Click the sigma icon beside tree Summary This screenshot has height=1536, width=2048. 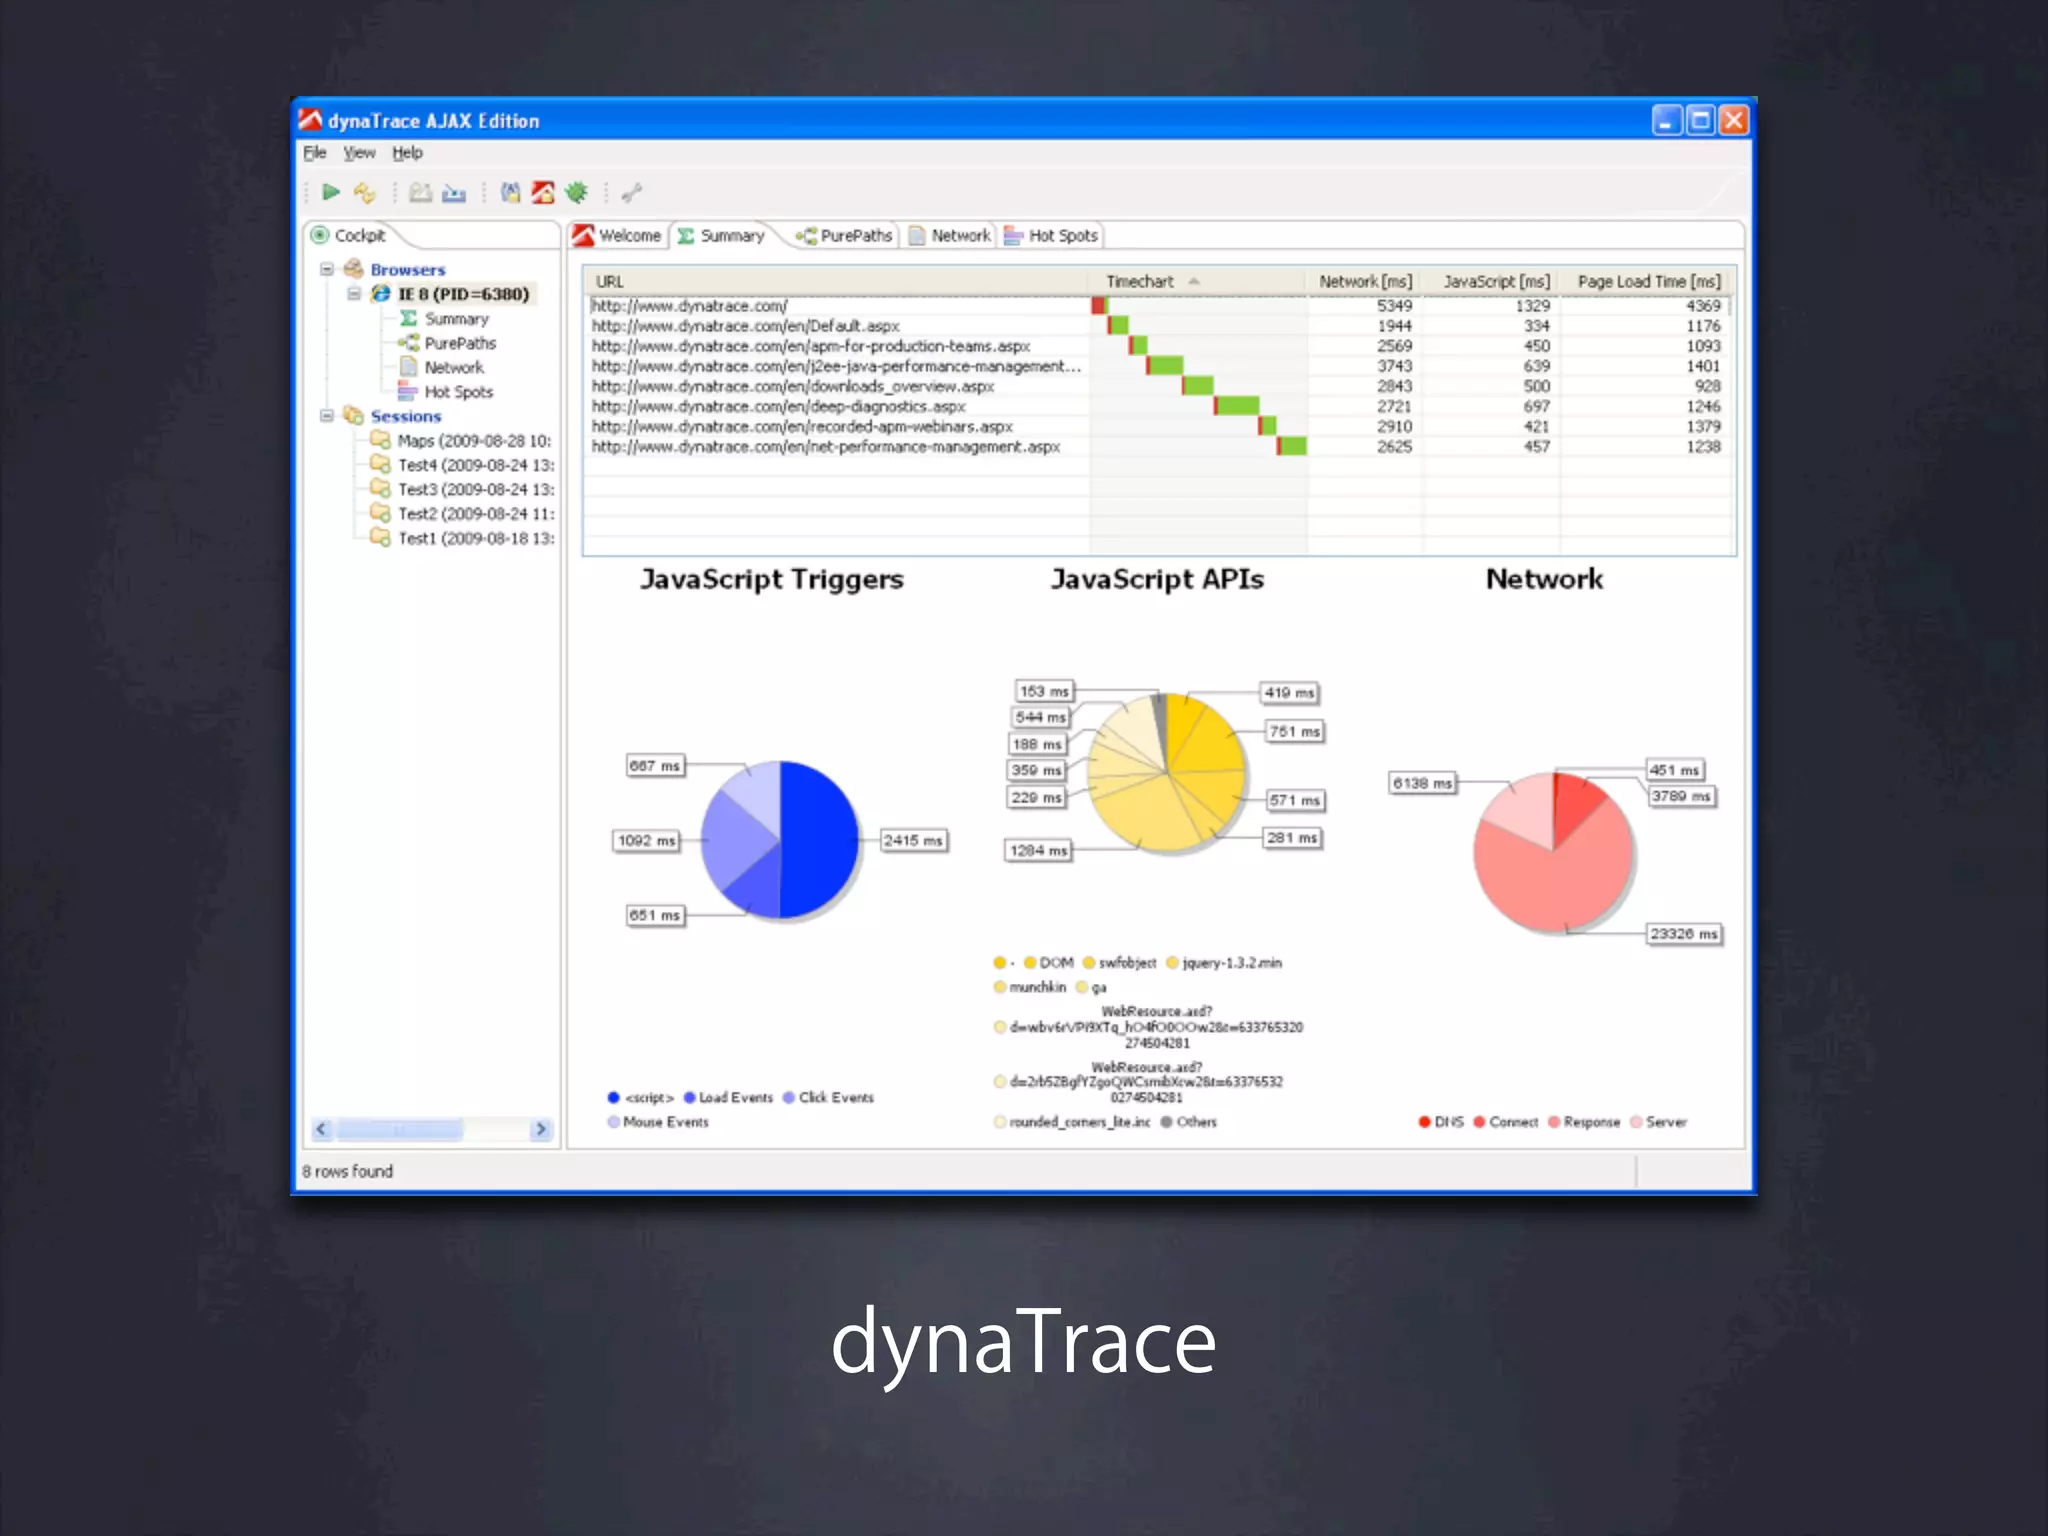click(408, 318)
